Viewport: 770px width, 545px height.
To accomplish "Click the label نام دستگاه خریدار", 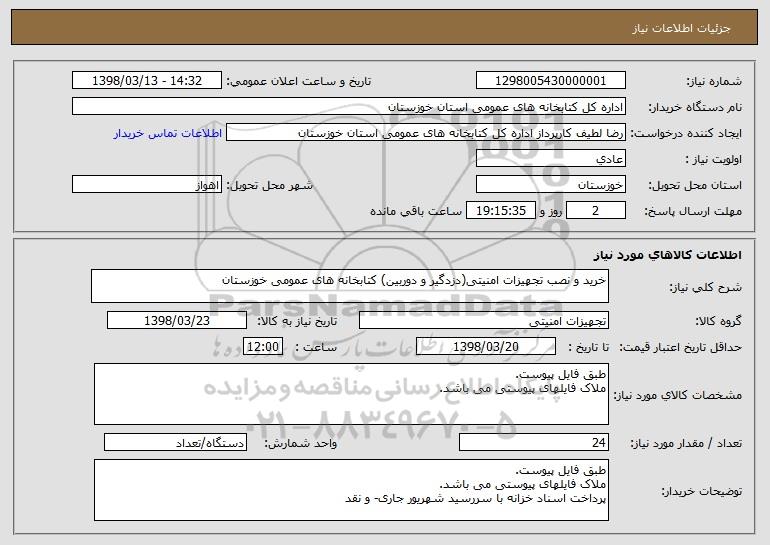I will coord(695,107).
